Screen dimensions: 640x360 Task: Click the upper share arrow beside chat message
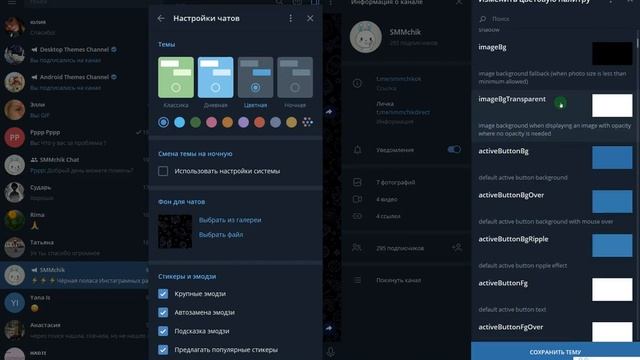coord(329,111)
